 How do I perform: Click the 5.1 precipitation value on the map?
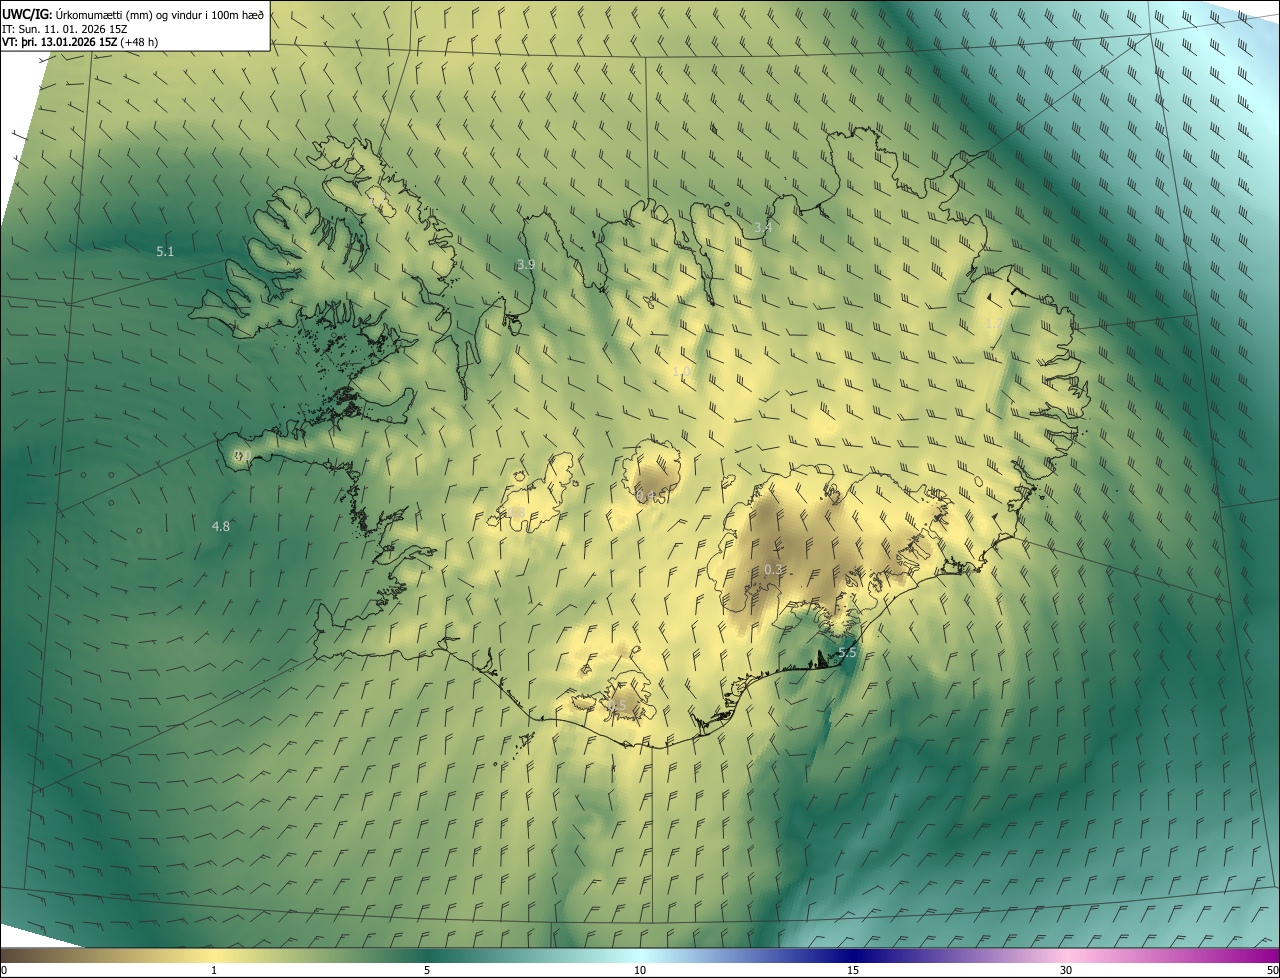(x=165, y=252)
